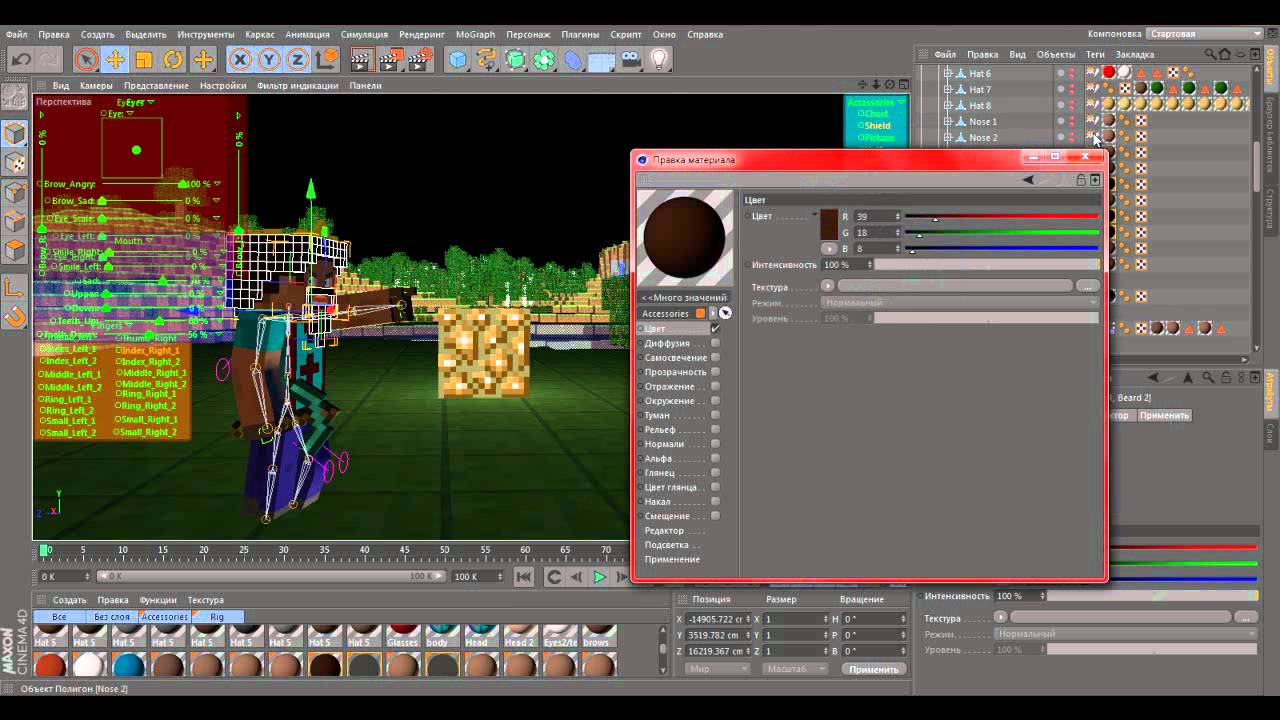Enable the Отражение channel checkbox
Viewport: 1280px width, 720px height.
(x=715, y=386)
